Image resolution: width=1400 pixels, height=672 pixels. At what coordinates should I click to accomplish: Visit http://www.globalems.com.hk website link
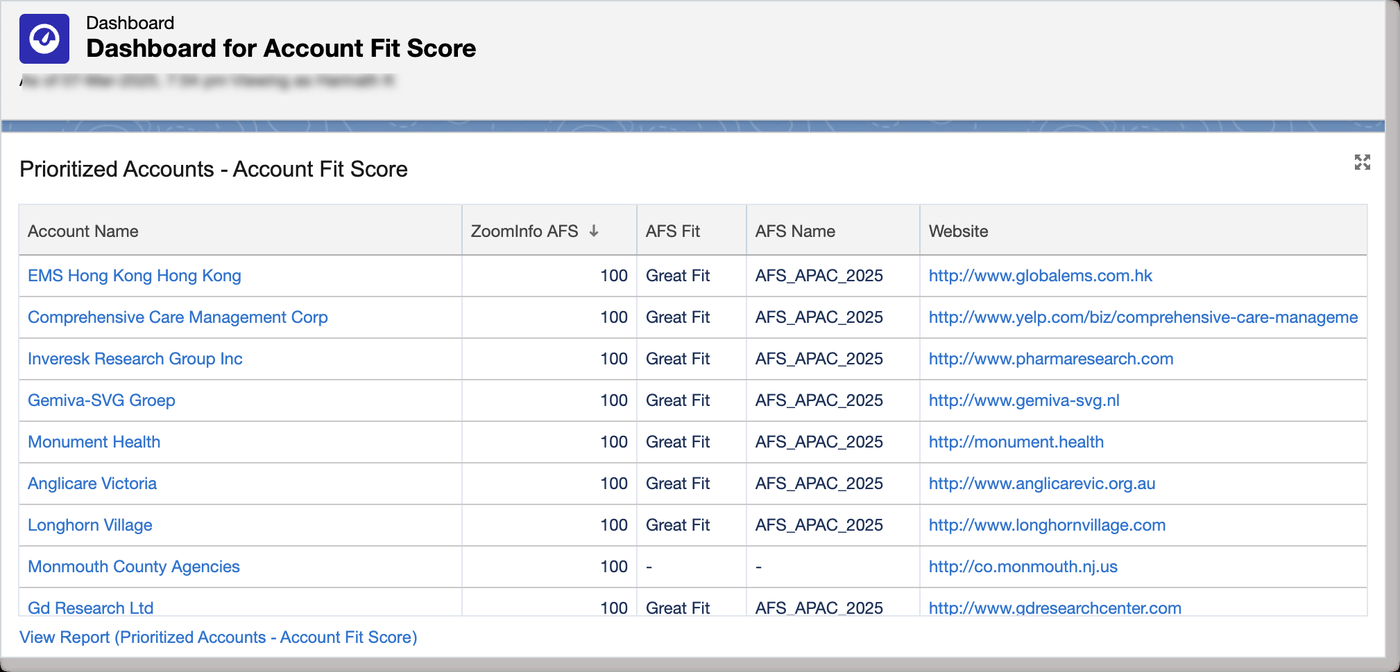pos(1041,275)
